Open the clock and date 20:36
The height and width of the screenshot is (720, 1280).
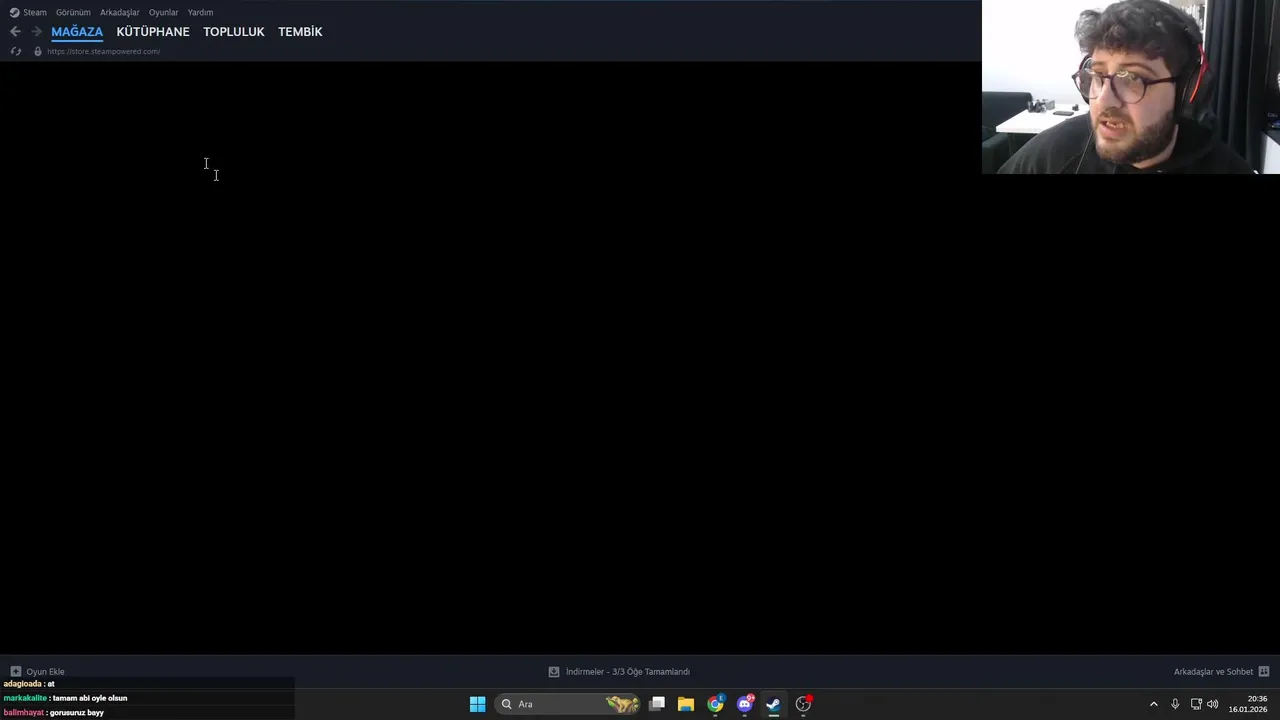1248,704
